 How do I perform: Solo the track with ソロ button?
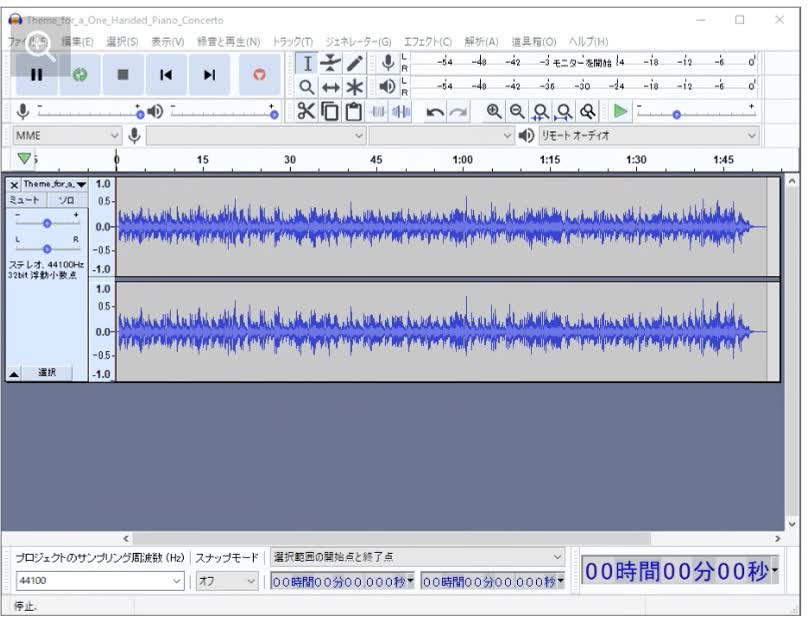[67, 200]
